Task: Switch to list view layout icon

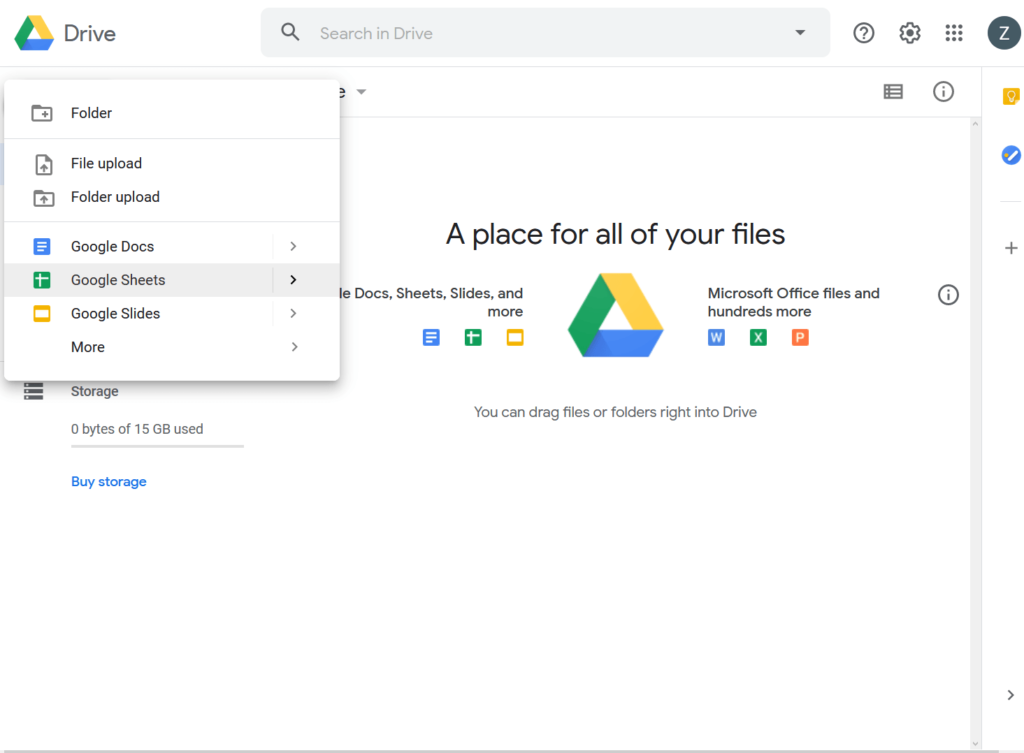Action: click(893, 91)
